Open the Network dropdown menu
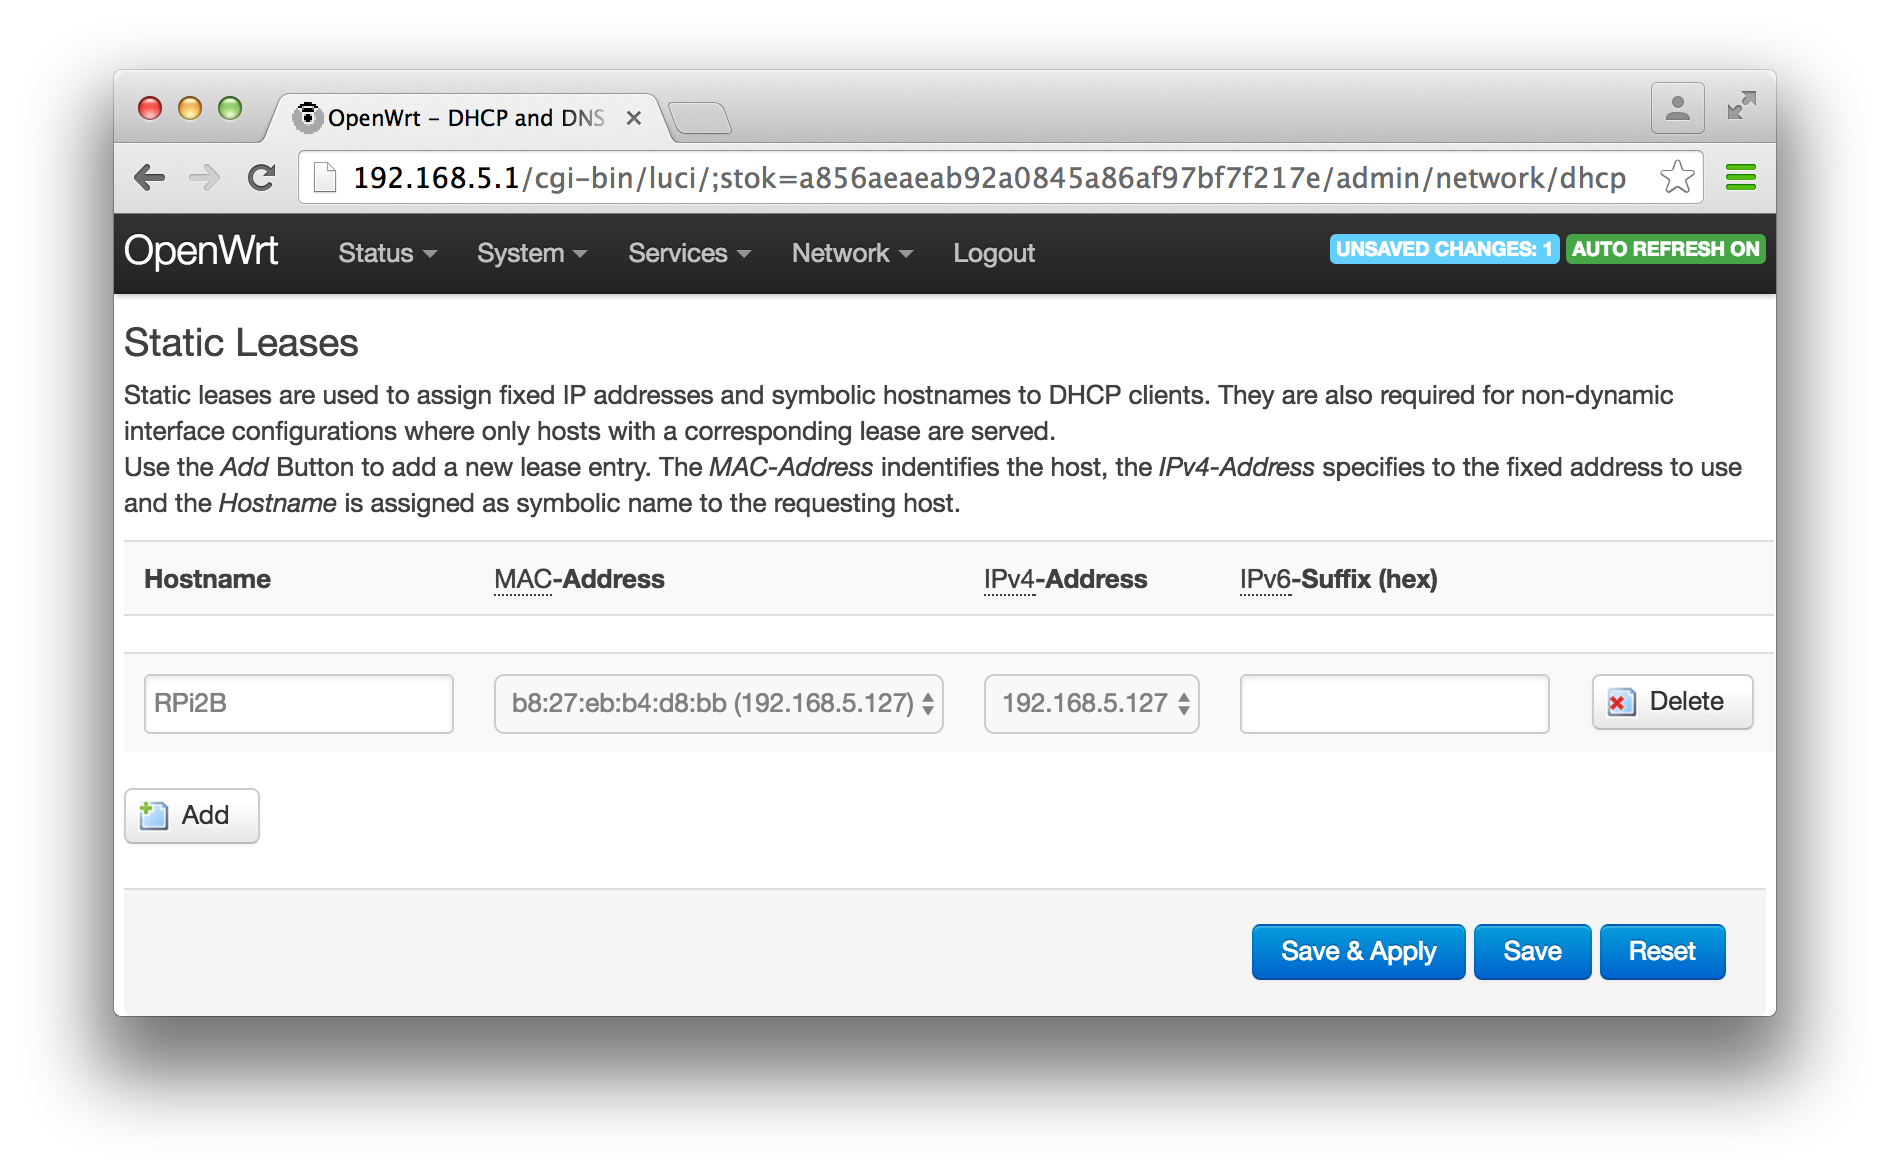The image size is (1890, 1174). [x=852, y=253]
